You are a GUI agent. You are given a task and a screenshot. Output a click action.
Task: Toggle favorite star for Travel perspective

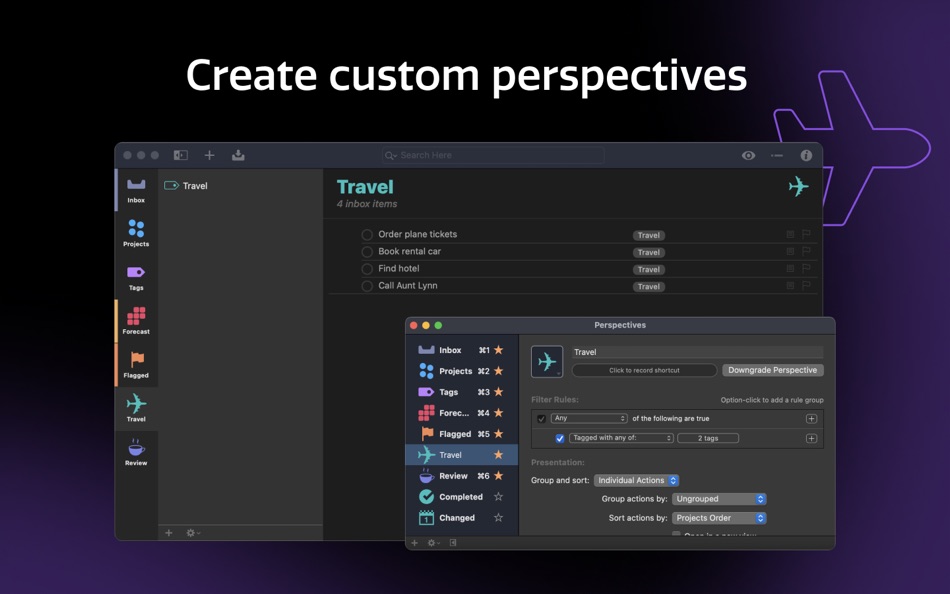(x=499, y=455)
